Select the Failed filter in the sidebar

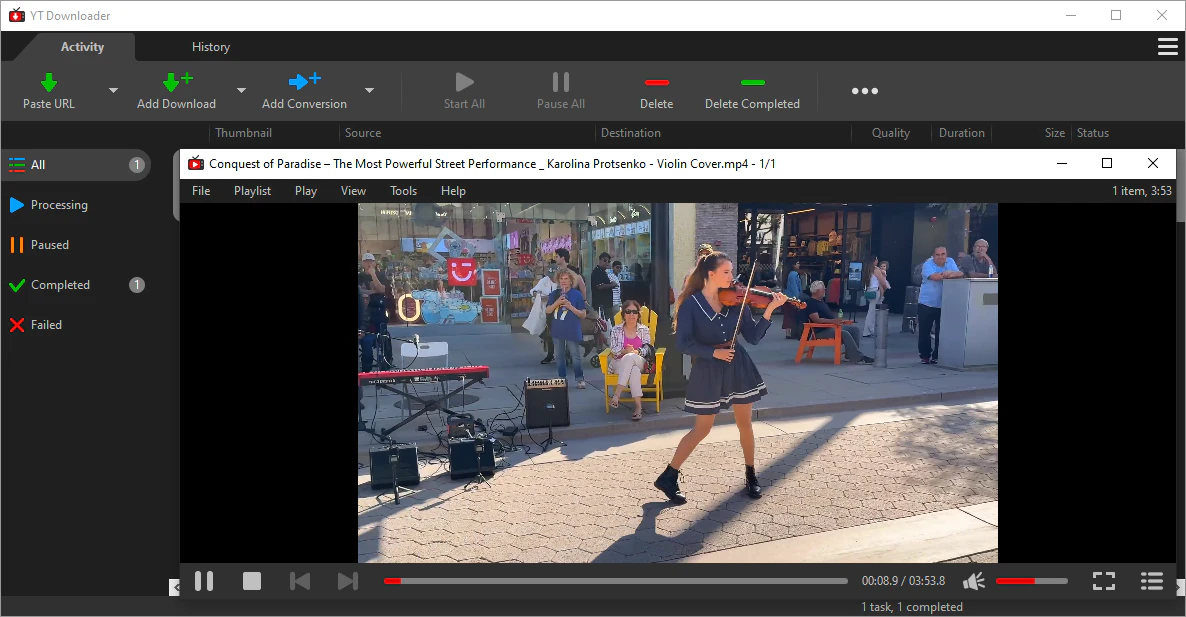pos(46,324)
